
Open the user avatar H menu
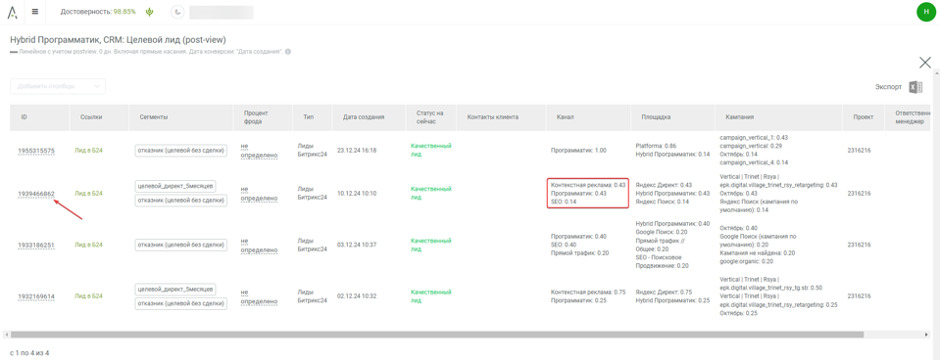[927, 12]
